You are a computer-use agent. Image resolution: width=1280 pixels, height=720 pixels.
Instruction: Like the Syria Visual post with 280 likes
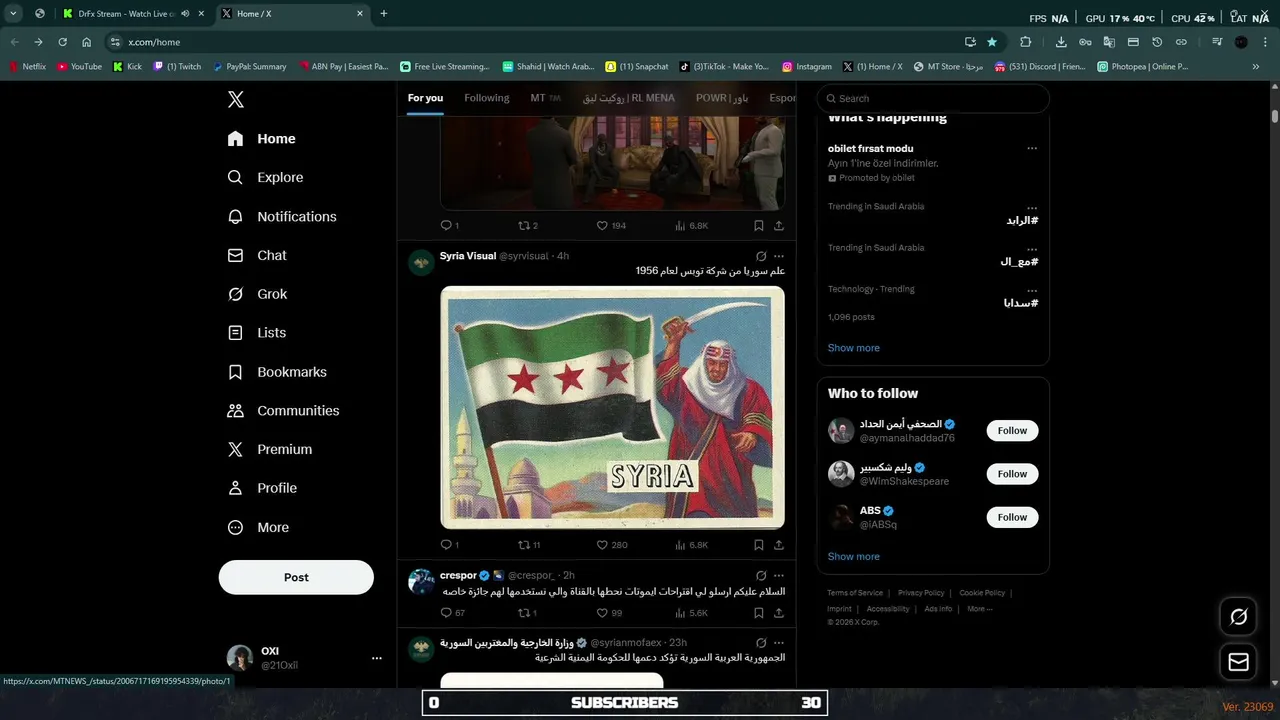(x=612, y=545)
